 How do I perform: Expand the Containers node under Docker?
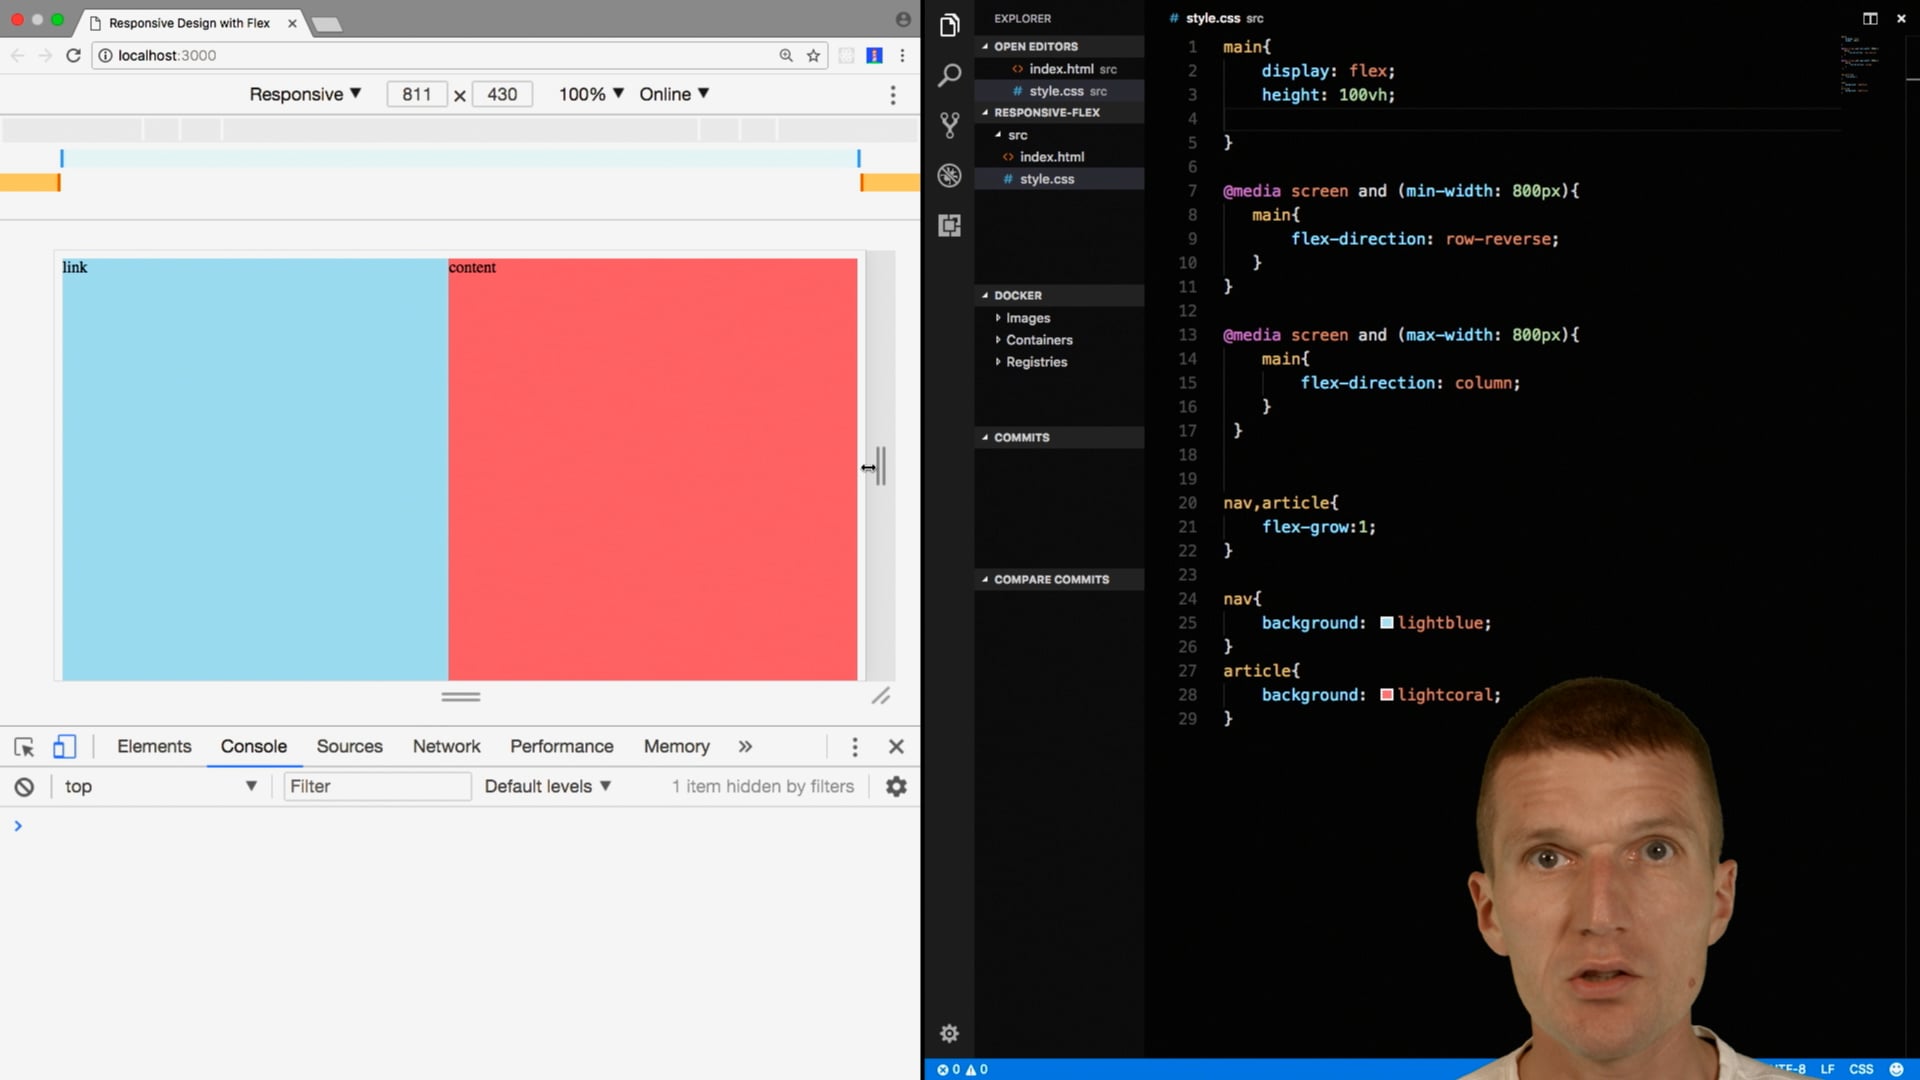1039,340
